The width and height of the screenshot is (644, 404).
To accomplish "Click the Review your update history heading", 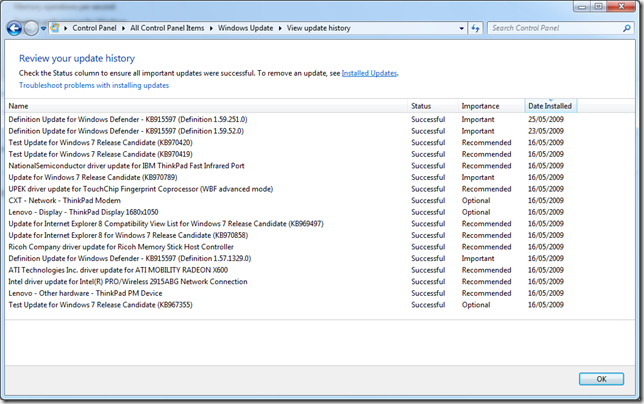I will (77, 58).
